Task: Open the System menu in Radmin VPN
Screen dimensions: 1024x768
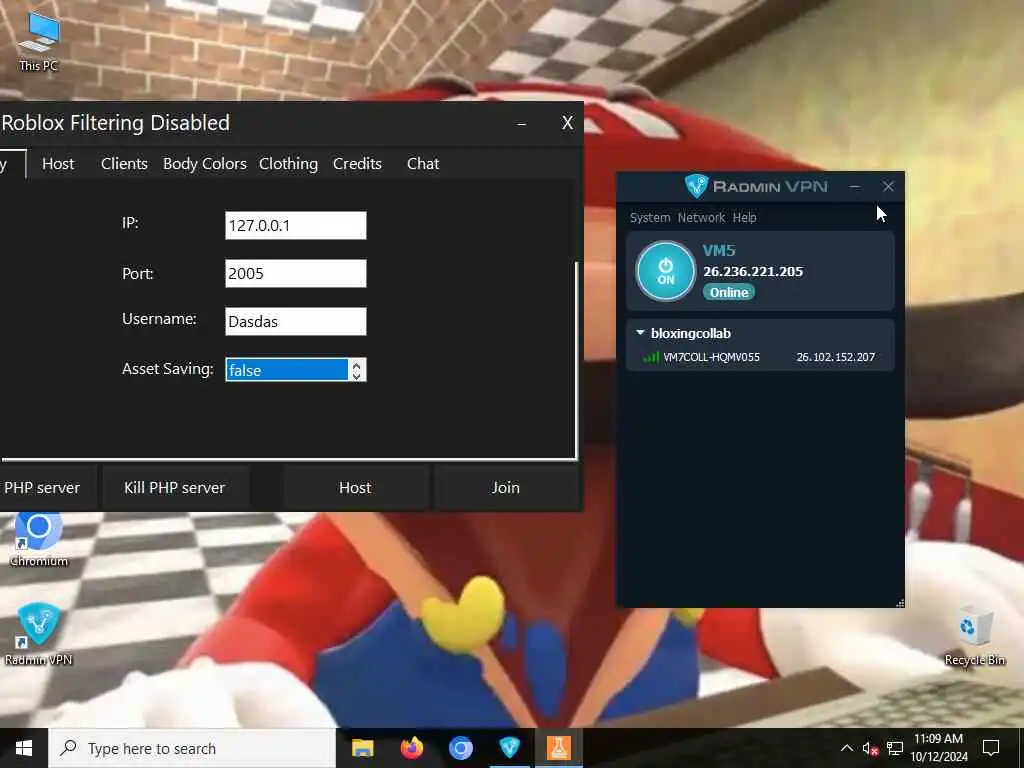Action: pos(650,217)
